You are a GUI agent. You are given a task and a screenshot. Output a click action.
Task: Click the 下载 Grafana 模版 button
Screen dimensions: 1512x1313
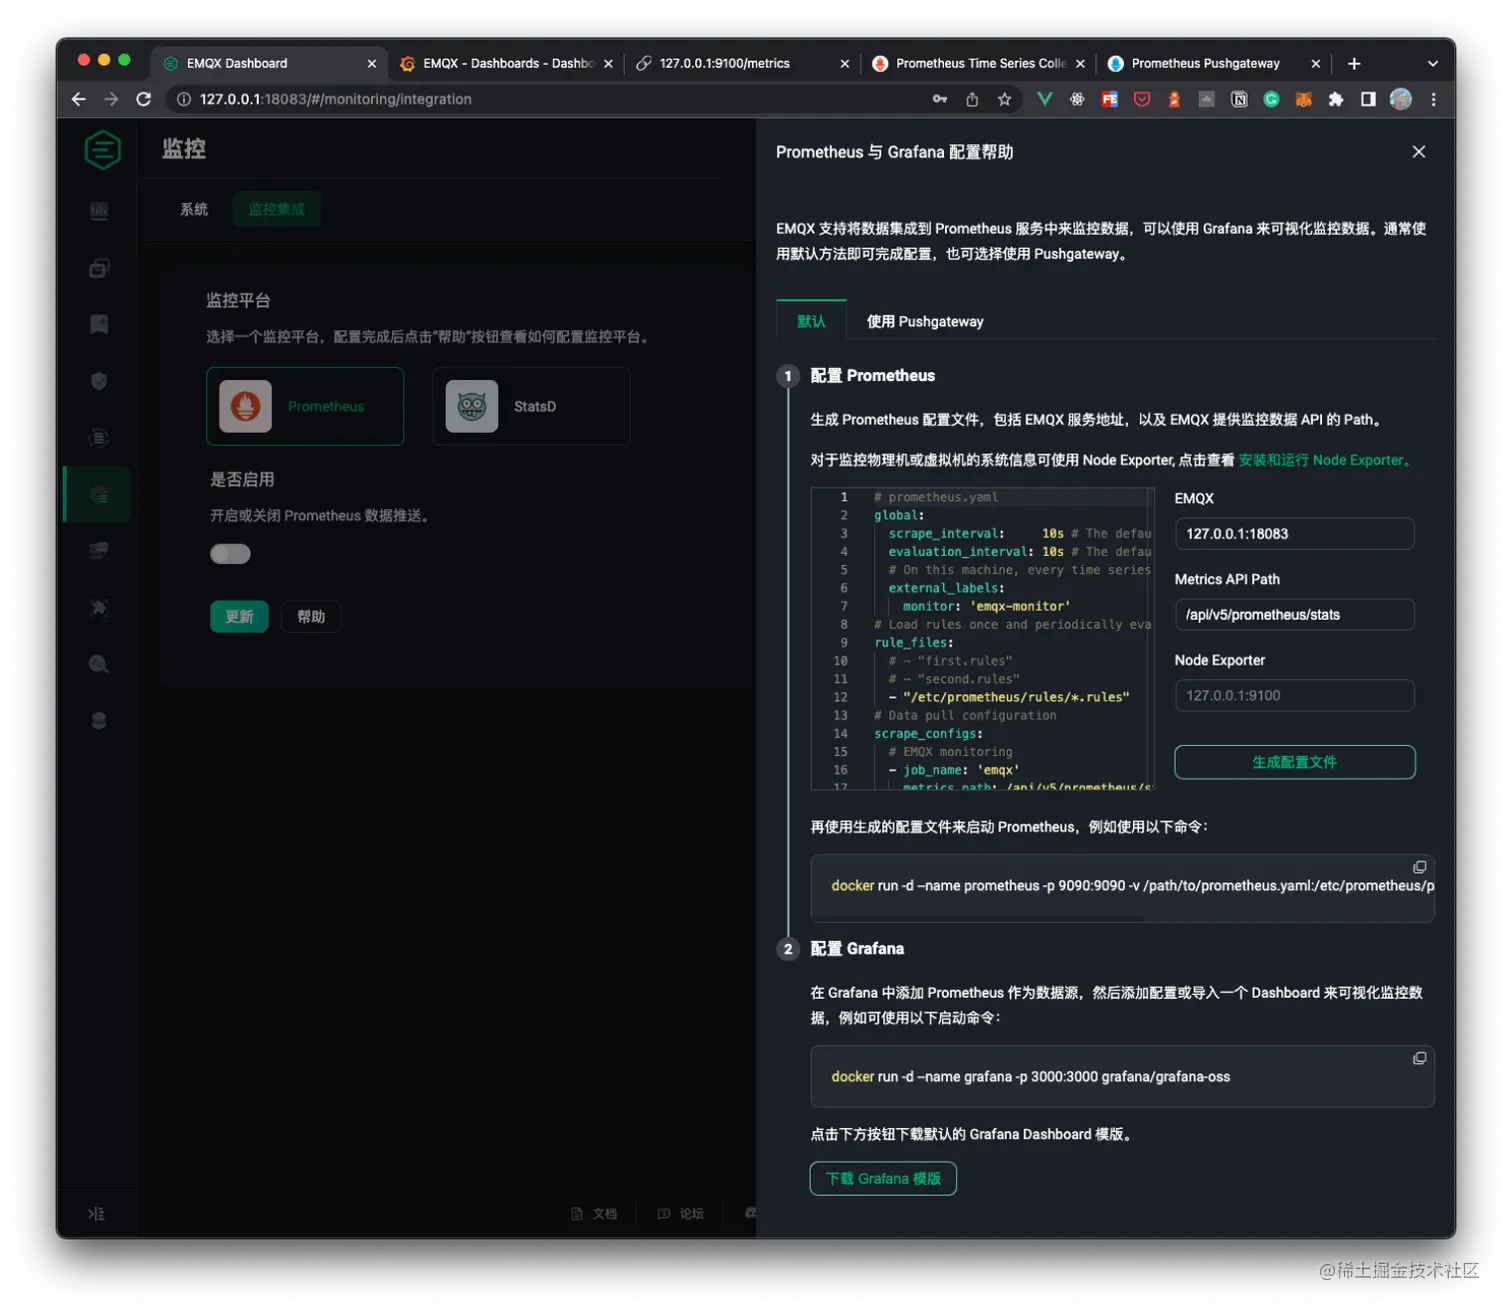click(882, 1178)
